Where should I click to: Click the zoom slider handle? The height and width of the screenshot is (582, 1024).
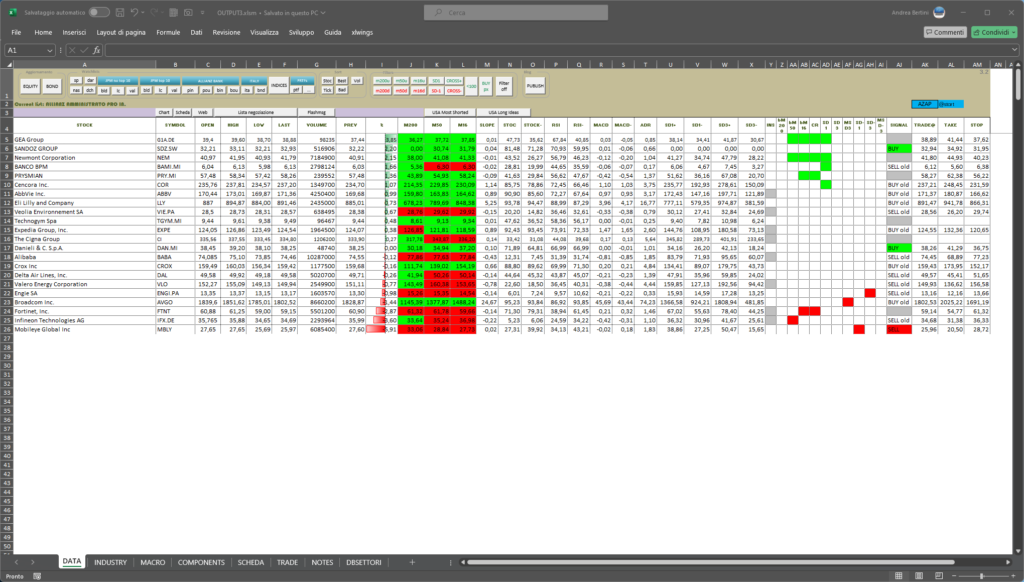click(982, 576)
